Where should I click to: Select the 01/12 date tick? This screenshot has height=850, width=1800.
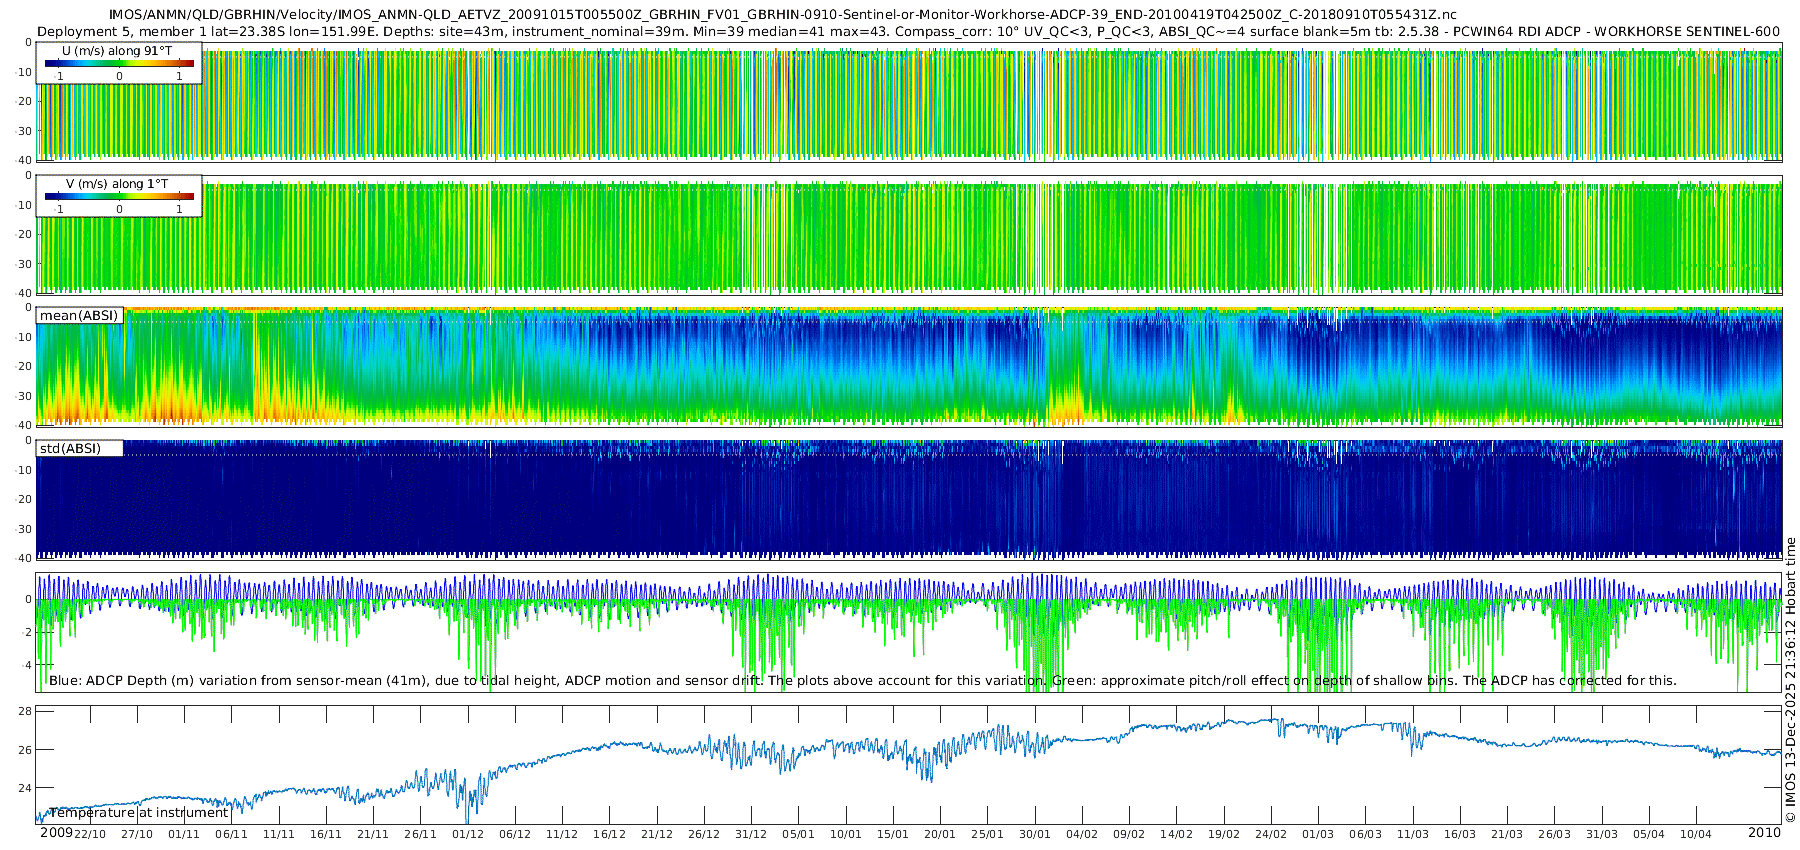click(467, 834)
